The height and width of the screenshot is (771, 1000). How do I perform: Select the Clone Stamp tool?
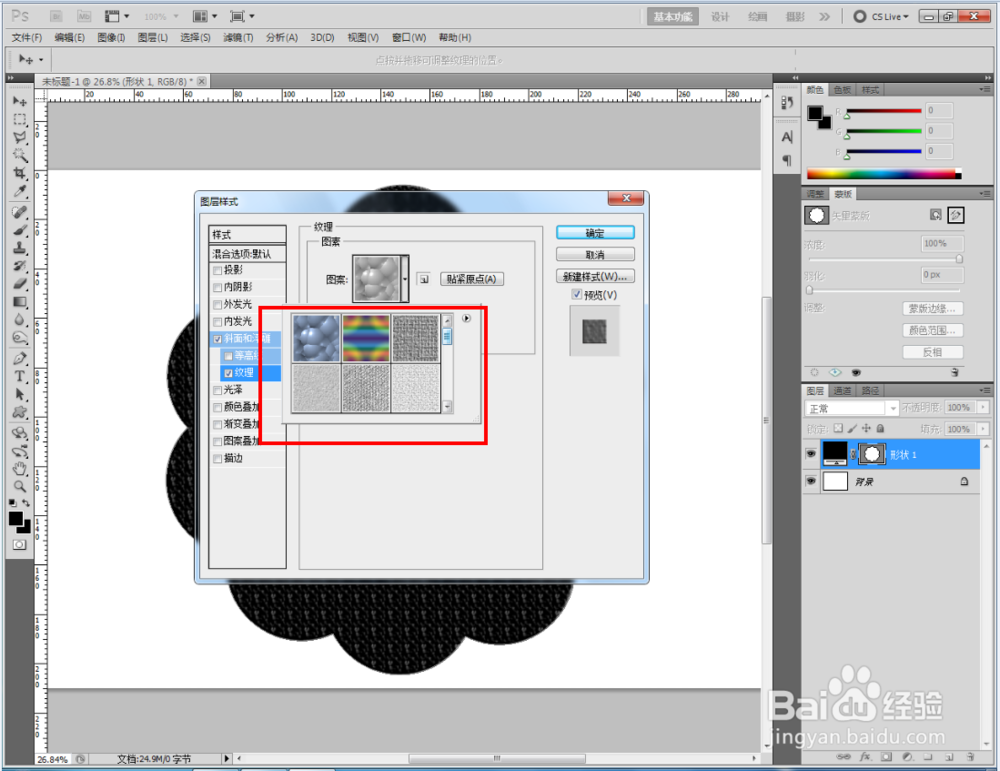pos(20,247)
